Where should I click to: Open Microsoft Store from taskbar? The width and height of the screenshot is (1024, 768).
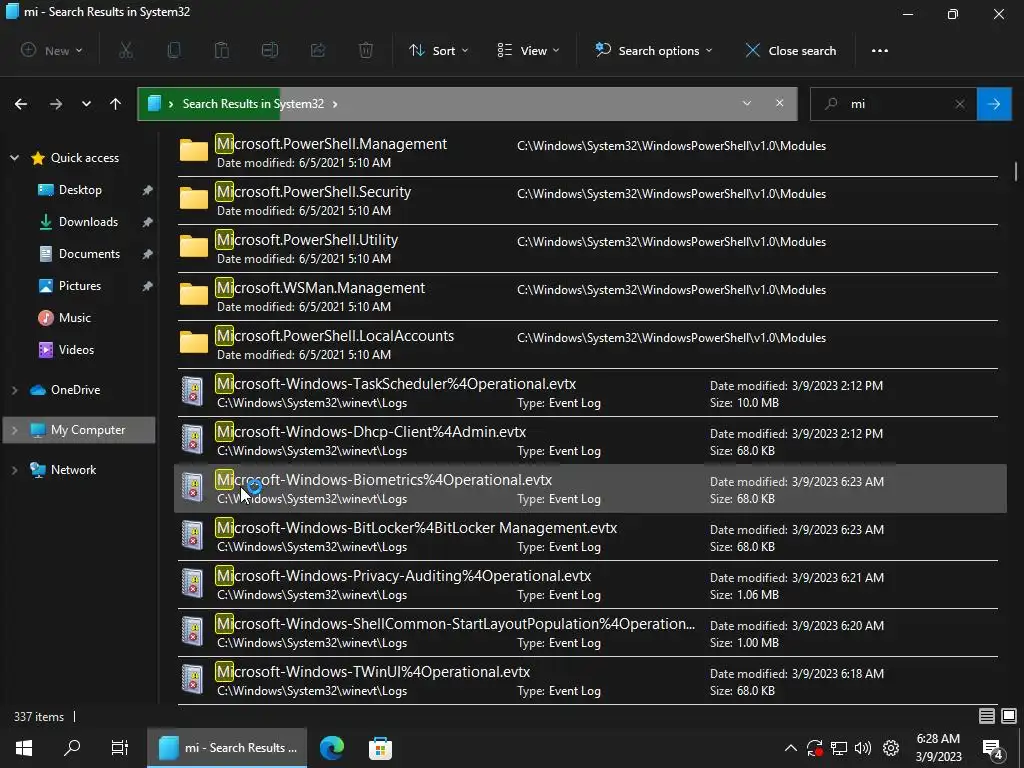point(380,748)
